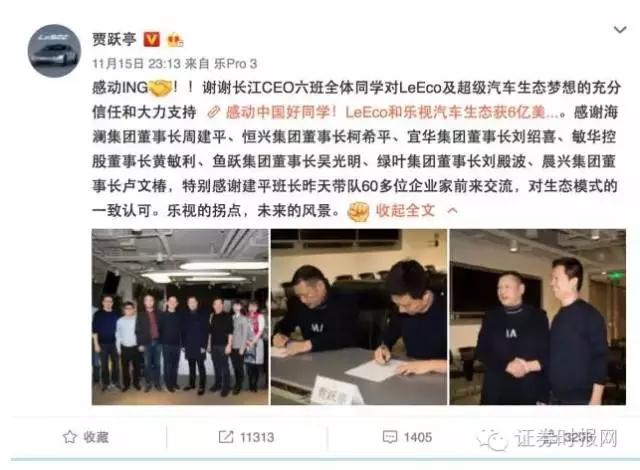Open the contract signing photo thumbnail
The image size is (640, 470).
coord(359,317)
